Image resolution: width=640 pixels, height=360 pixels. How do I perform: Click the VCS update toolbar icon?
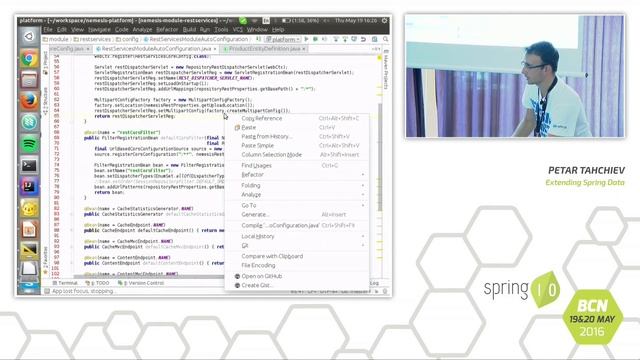pyautogui.click(x=336, y=39)
